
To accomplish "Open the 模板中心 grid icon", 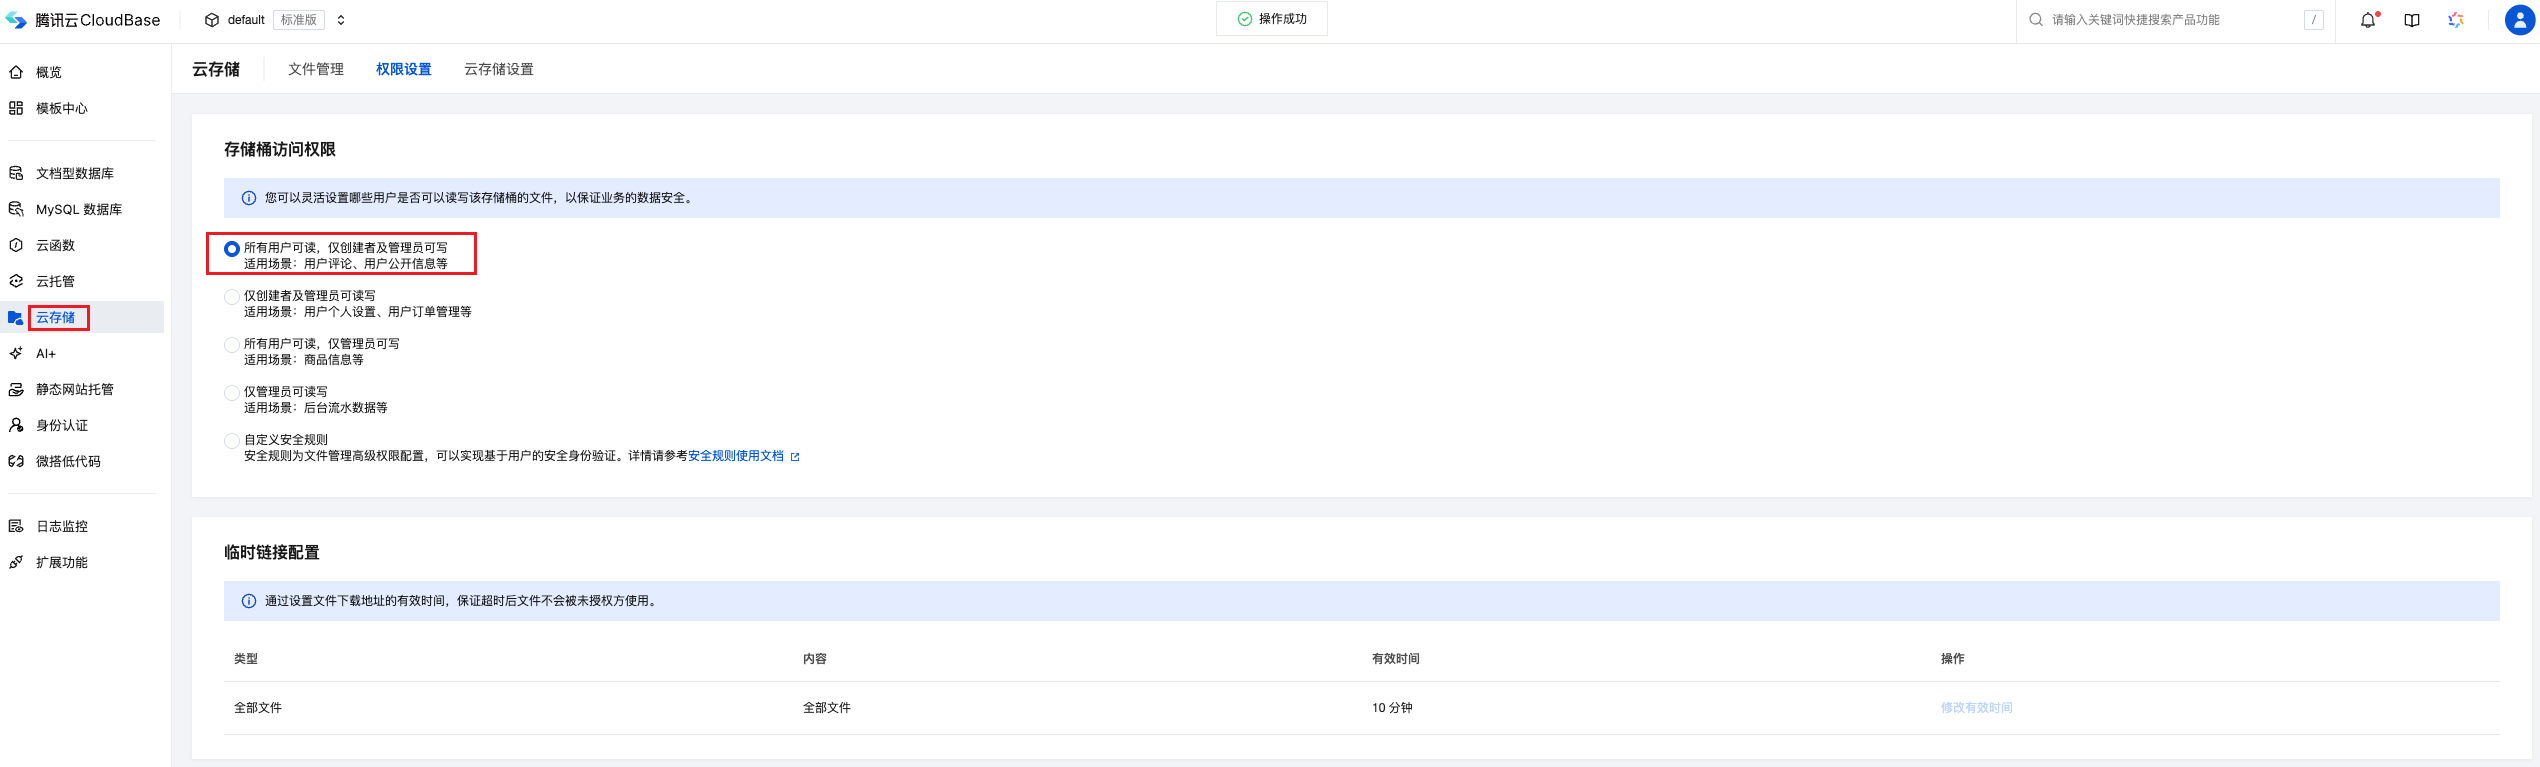I will 16,108.
